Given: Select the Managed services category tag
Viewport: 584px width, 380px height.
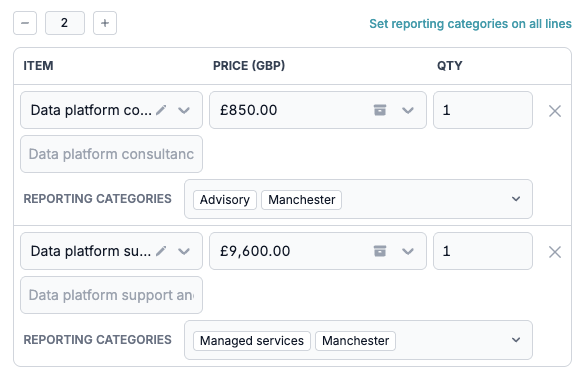Looking at the screenshot, I should coord(252,341).
